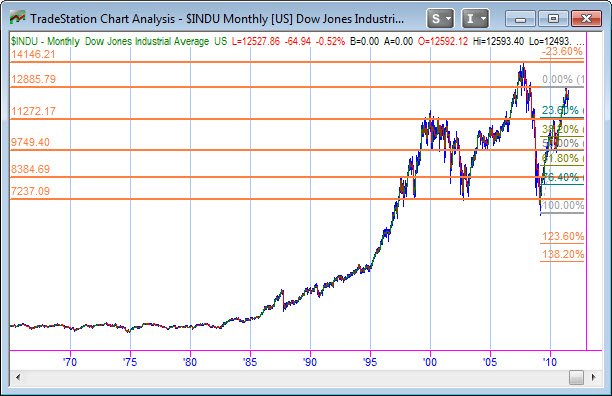Click the 138.20% Fibonacci extension label

tap(562, 254)
